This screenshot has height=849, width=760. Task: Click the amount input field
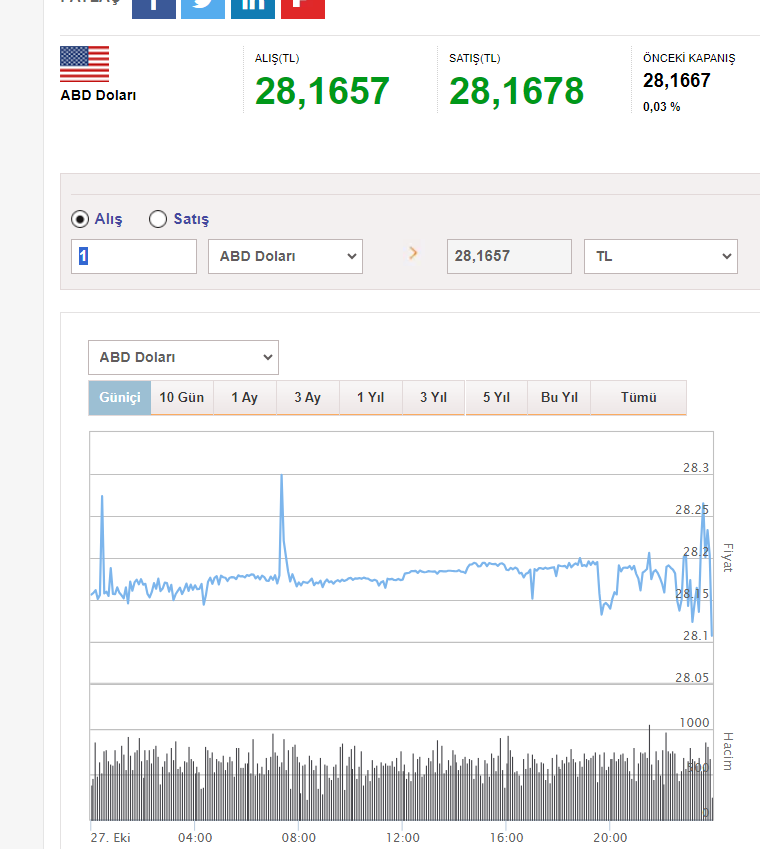[x=134, y=256]
